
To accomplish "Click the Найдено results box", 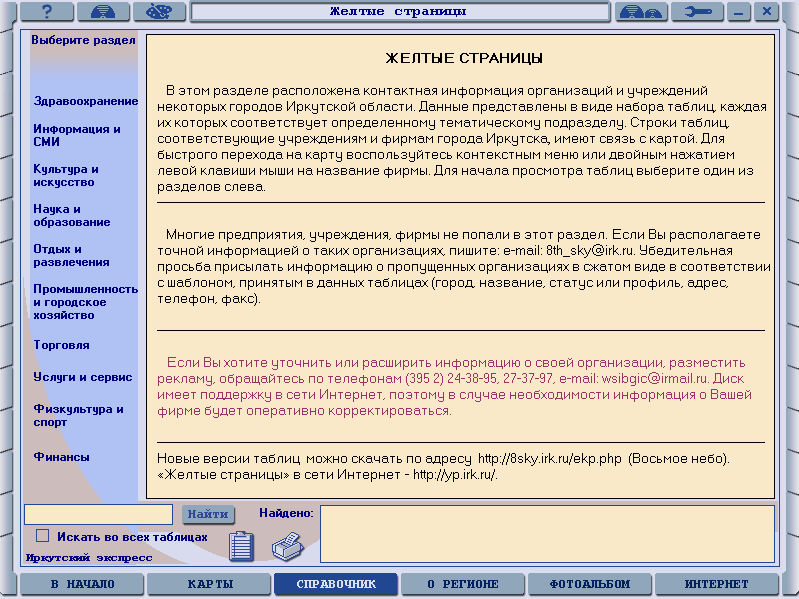I will [x=547, y=534].
